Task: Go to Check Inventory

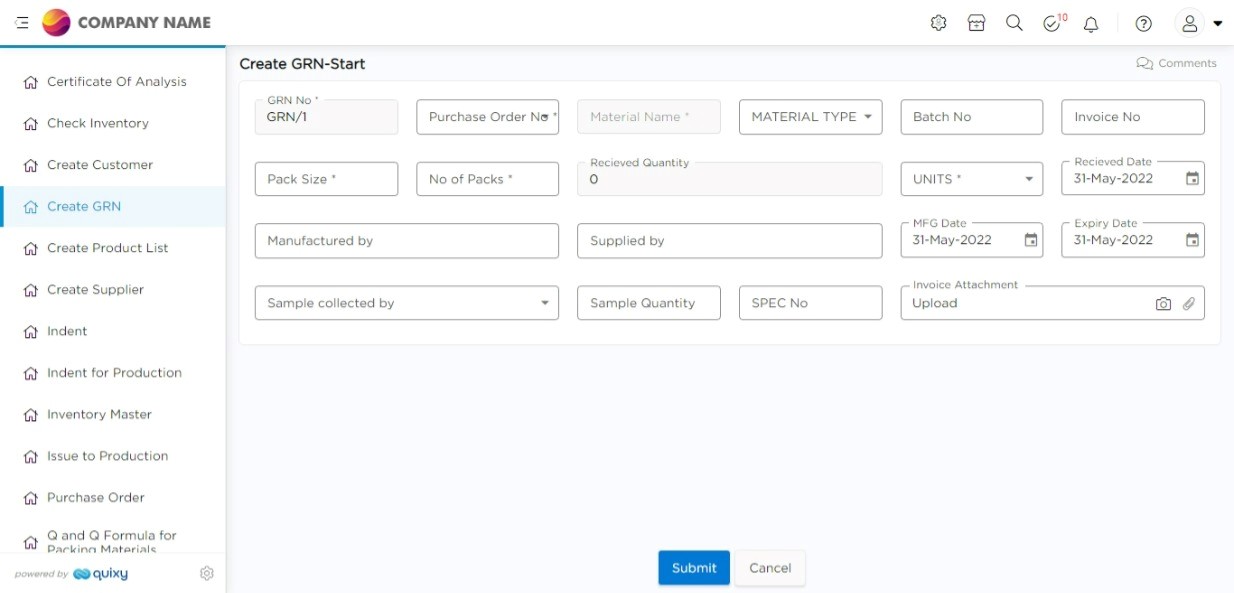Action: click(100, 123)
